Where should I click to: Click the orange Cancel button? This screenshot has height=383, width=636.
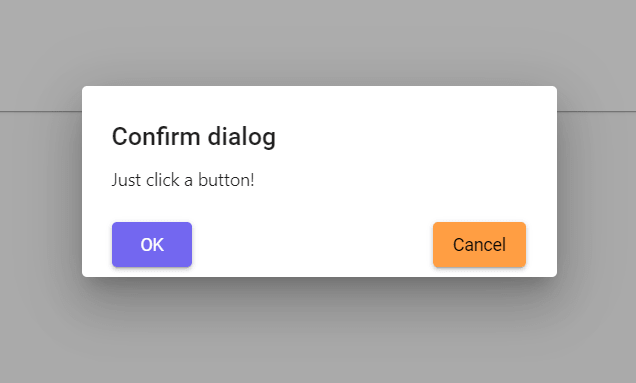click(x=479, y=245)
